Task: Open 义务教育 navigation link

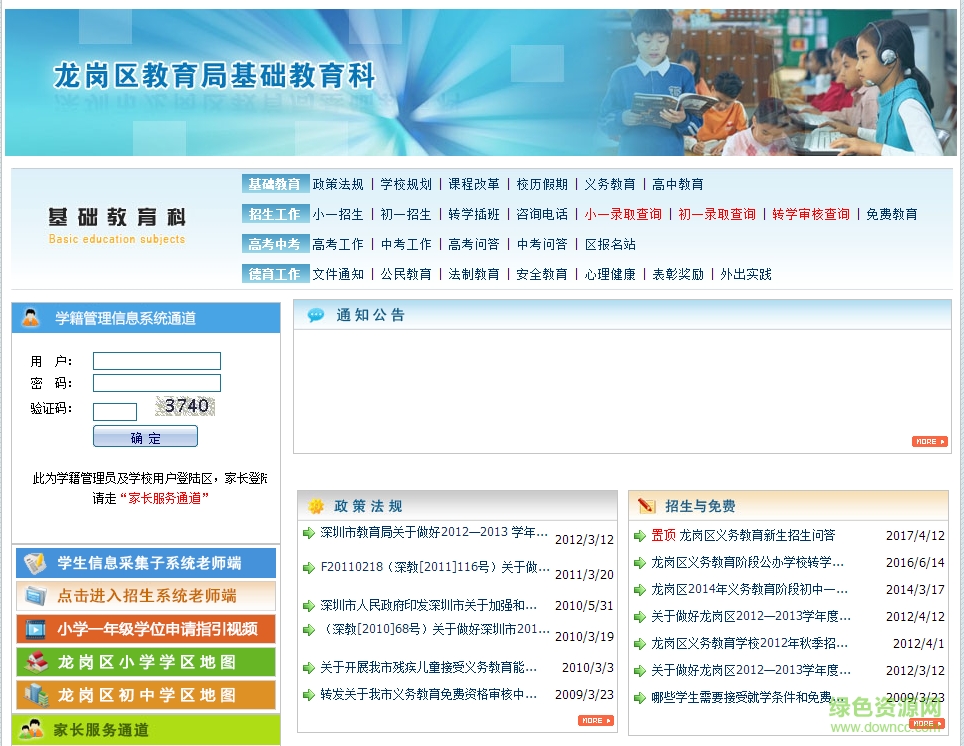Action: tap(610, 184)
